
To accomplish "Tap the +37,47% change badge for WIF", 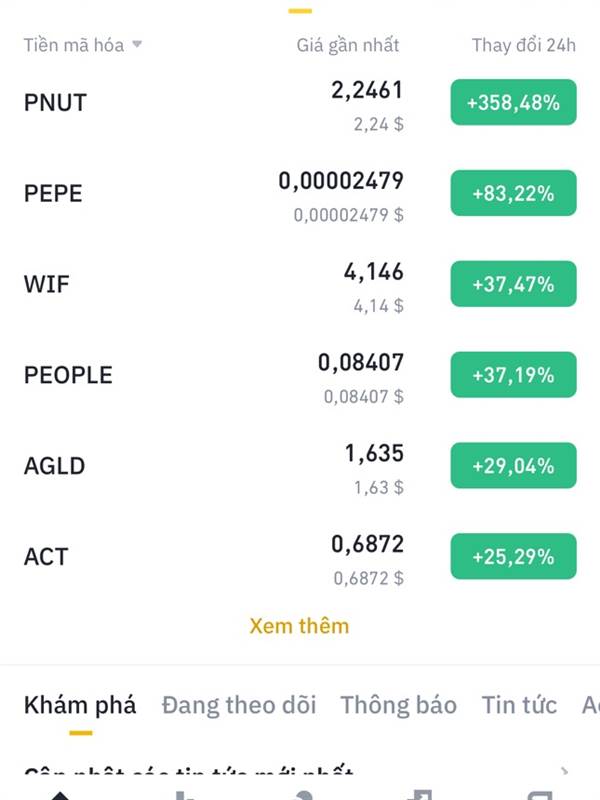I will pyautogui.click(x=513, y=284).
